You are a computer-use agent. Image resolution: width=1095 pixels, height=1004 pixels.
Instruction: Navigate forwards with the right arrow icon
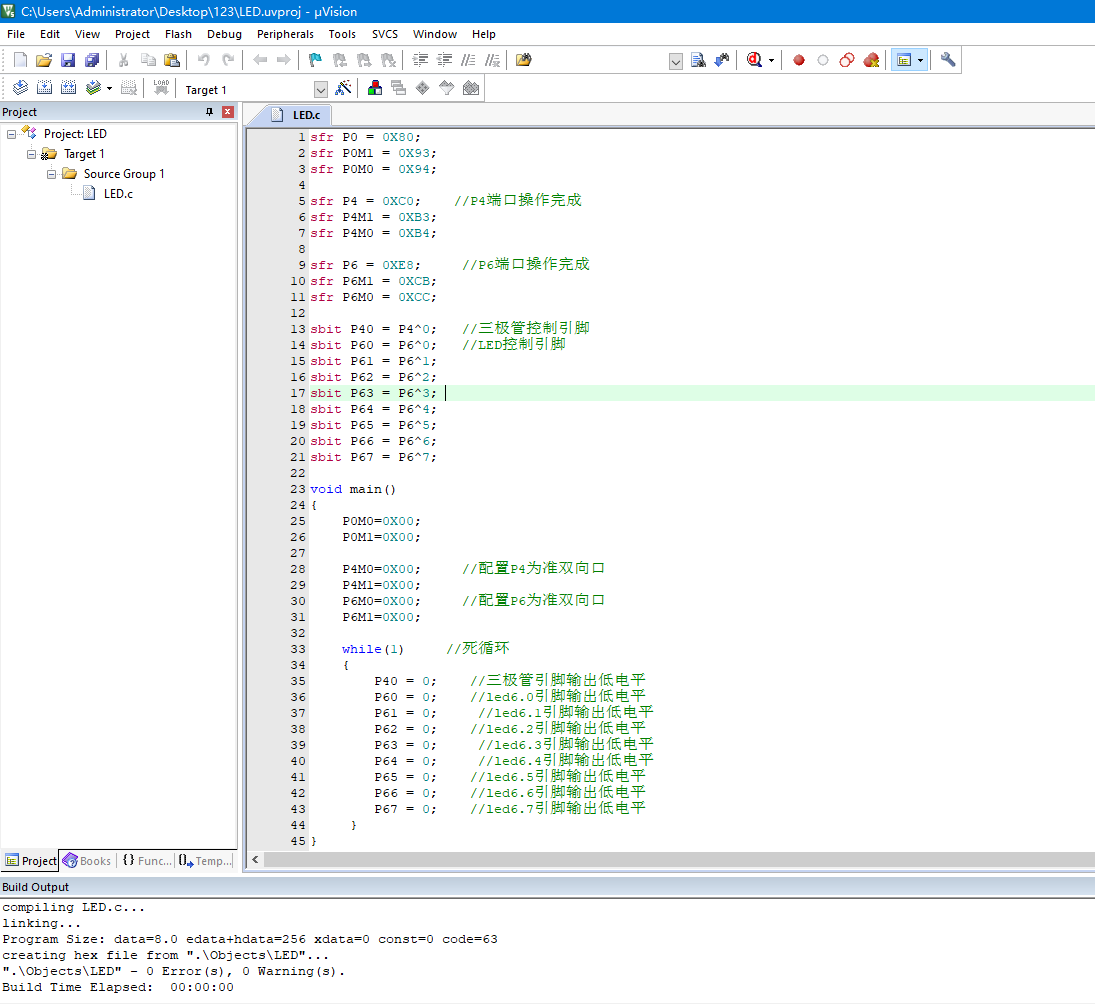tap(284, 60)
